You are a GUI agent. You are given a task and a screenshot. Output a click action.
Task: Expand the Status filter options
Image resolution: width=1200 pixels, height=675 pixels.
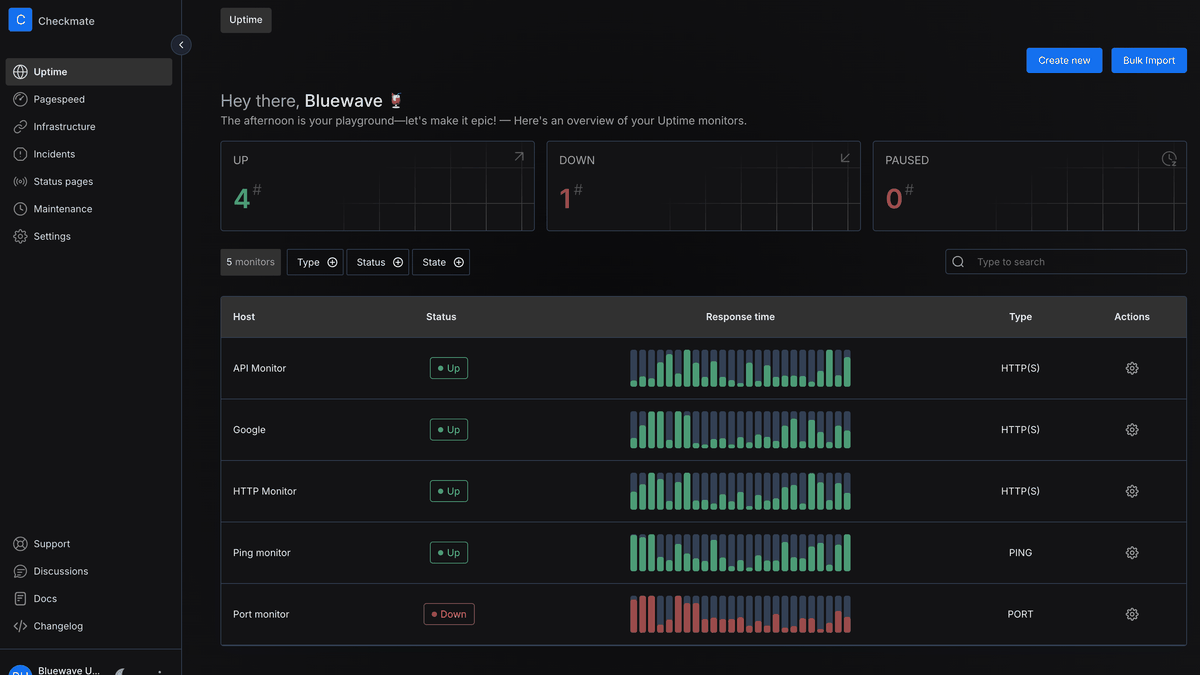click(378, 262)
